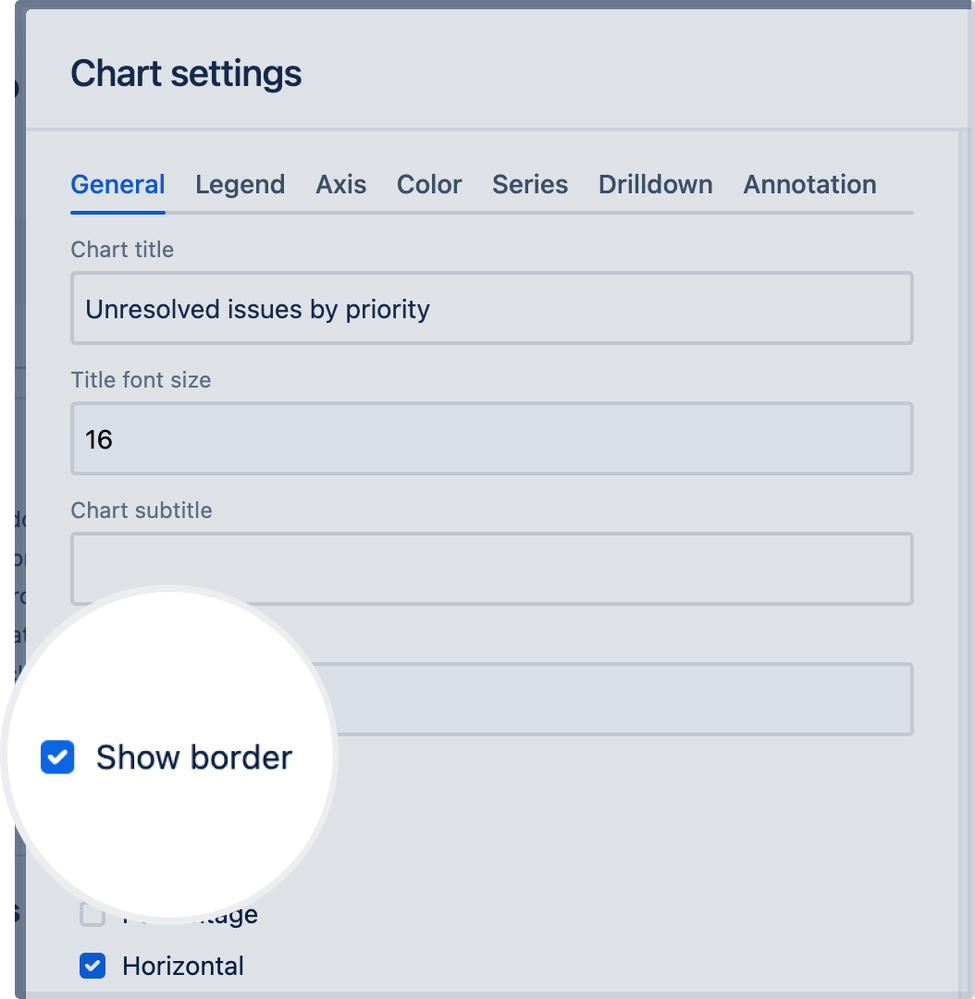Select the font size value 16

click(x=98, y=438)
